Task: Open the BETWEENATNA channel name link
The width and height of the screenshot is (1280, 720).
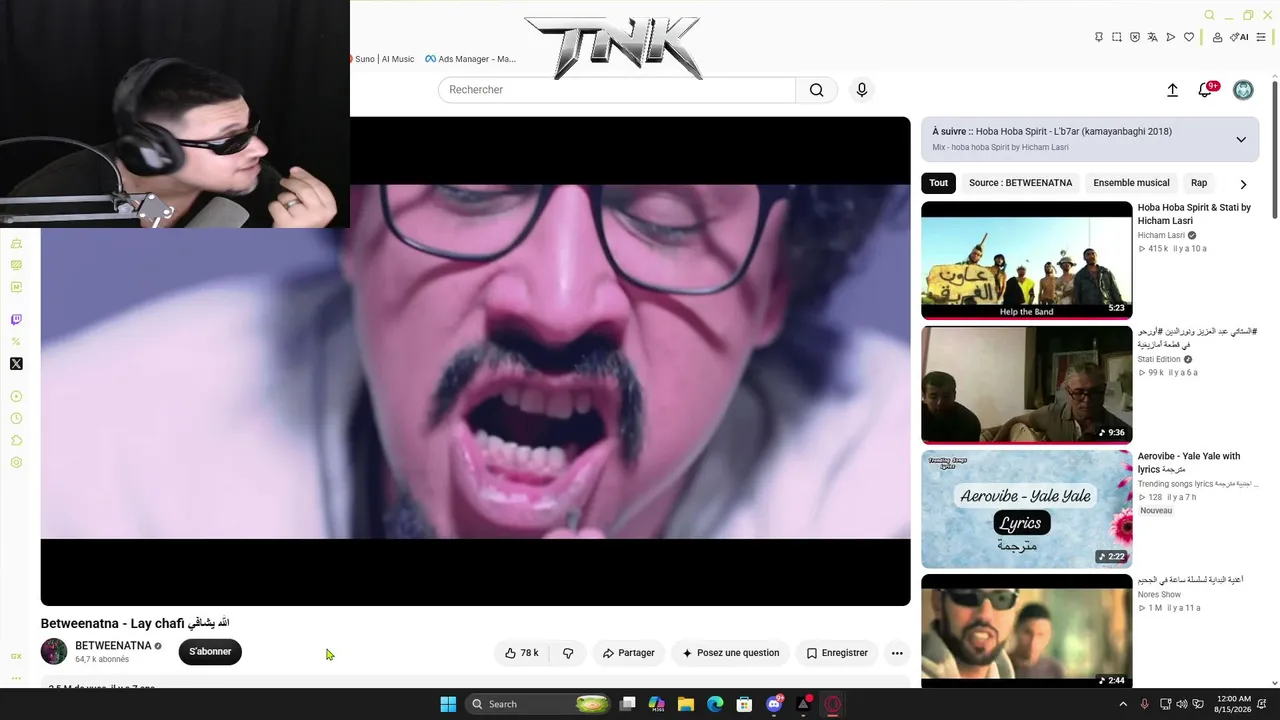Action: click(113, 646)
